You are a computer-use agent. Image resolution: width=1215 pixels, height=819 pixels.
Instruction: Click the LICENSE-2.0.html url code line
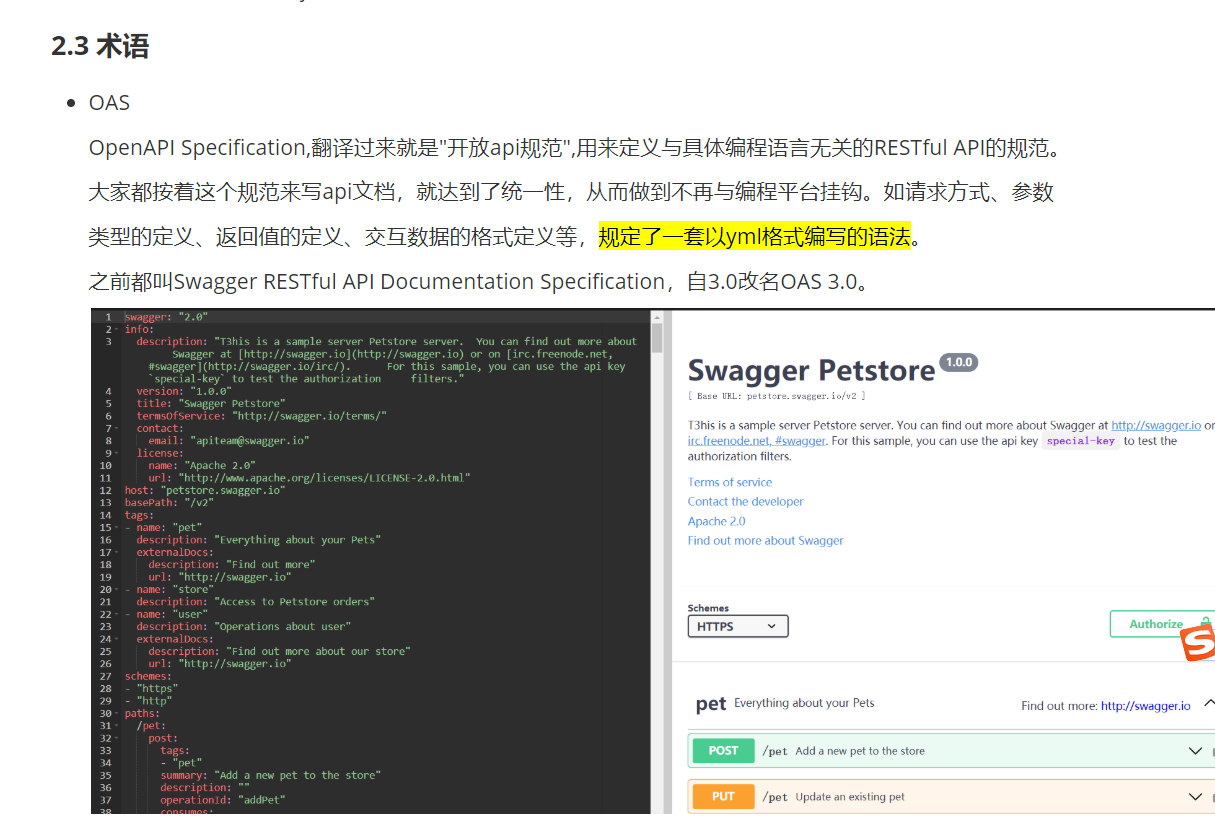[x=309, y=478]
